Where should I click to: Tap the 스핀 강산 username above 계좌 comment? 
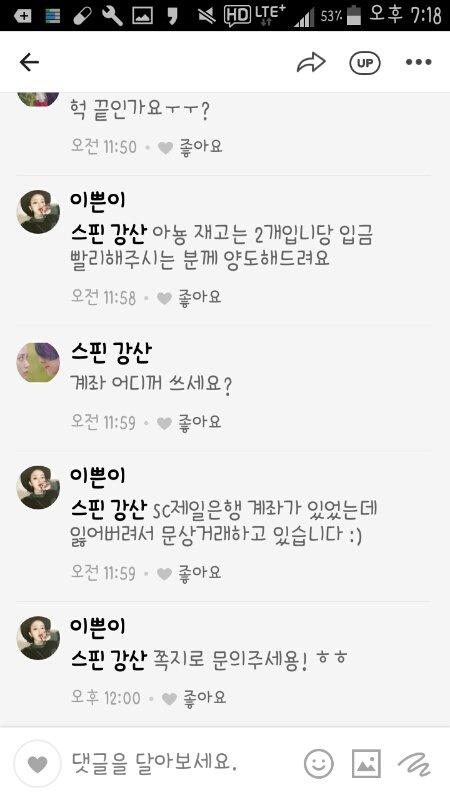(110, 353)
